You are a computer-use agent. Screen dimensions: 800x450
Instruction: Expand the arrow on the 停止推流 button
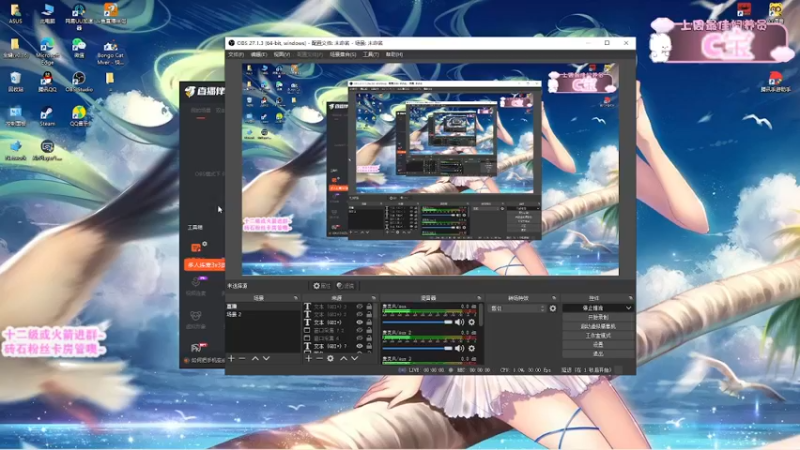(629, 308)
